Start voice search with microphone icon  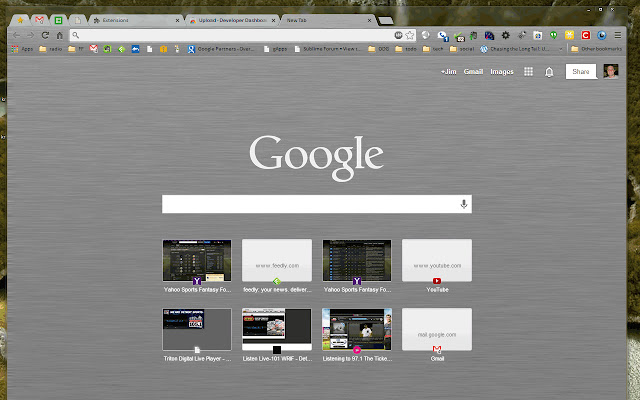tap(463, 204)
